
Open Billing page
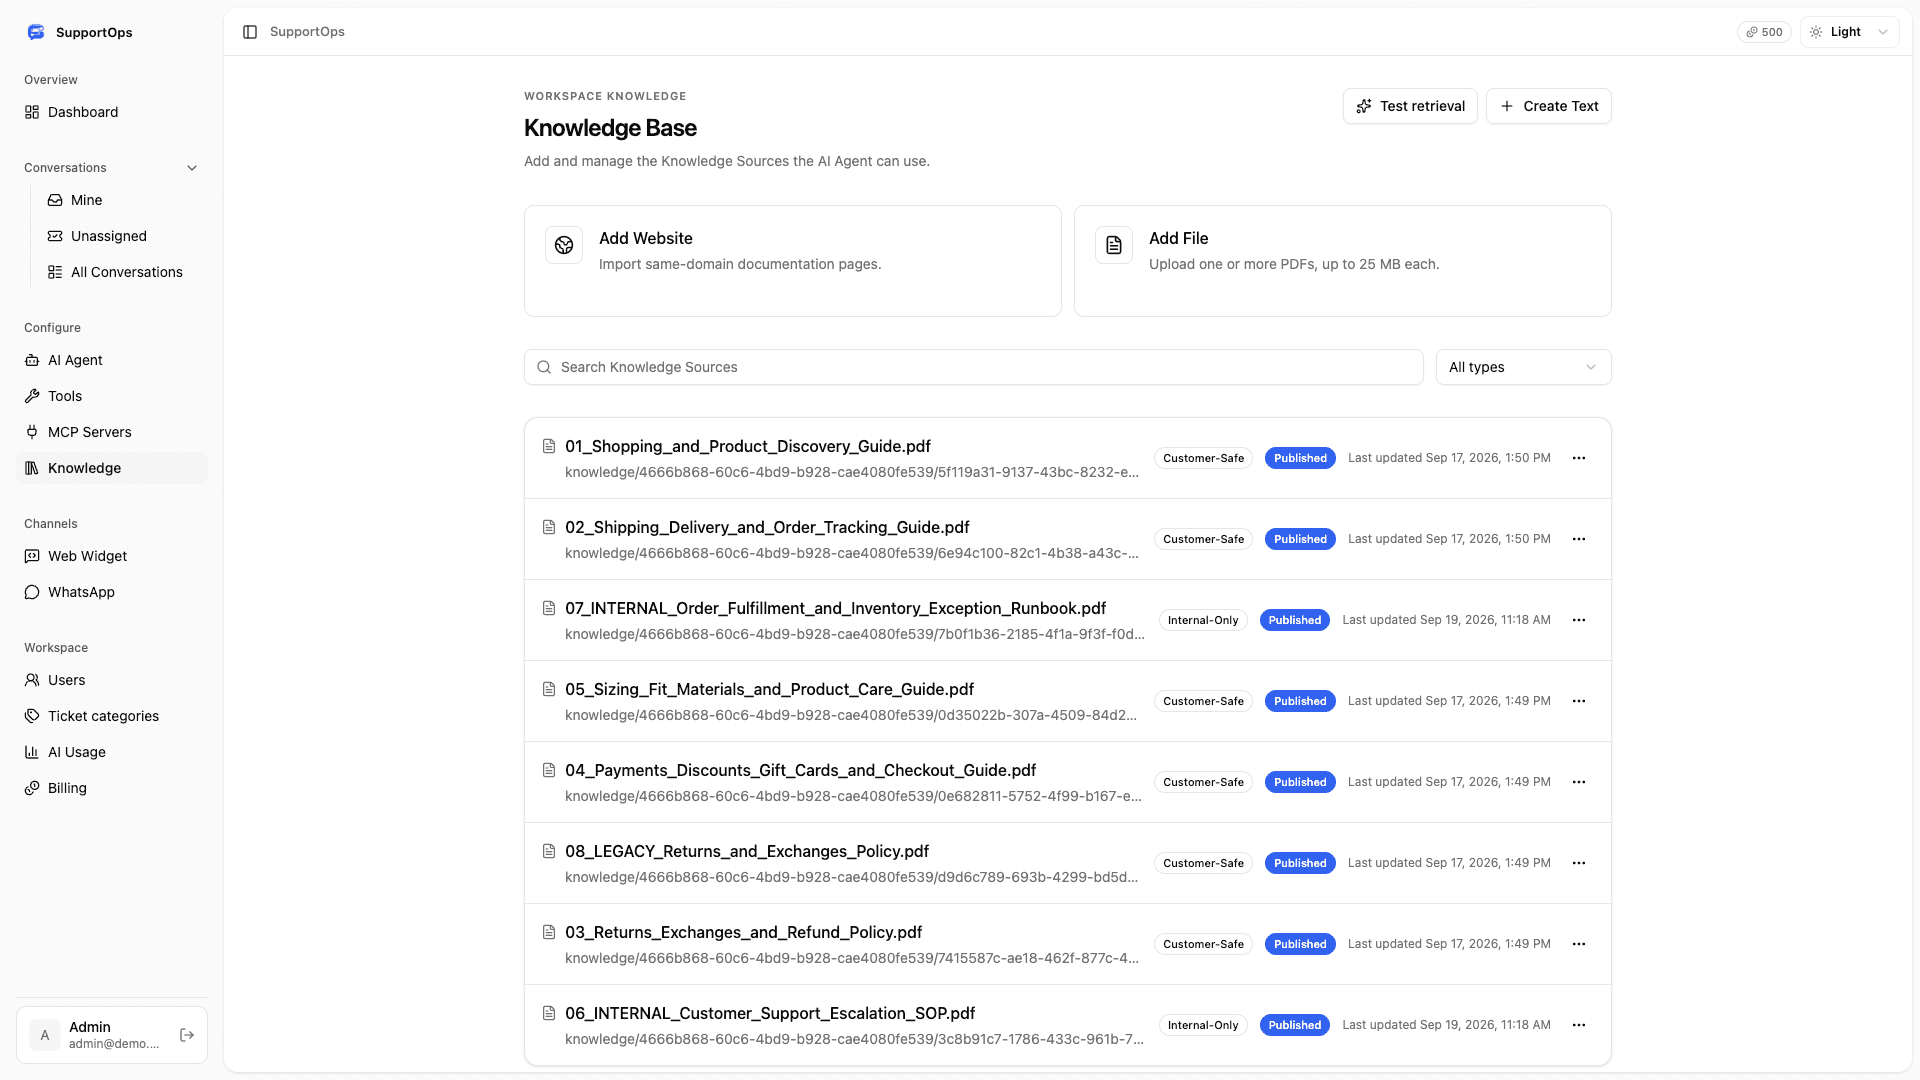pos(112,788)
